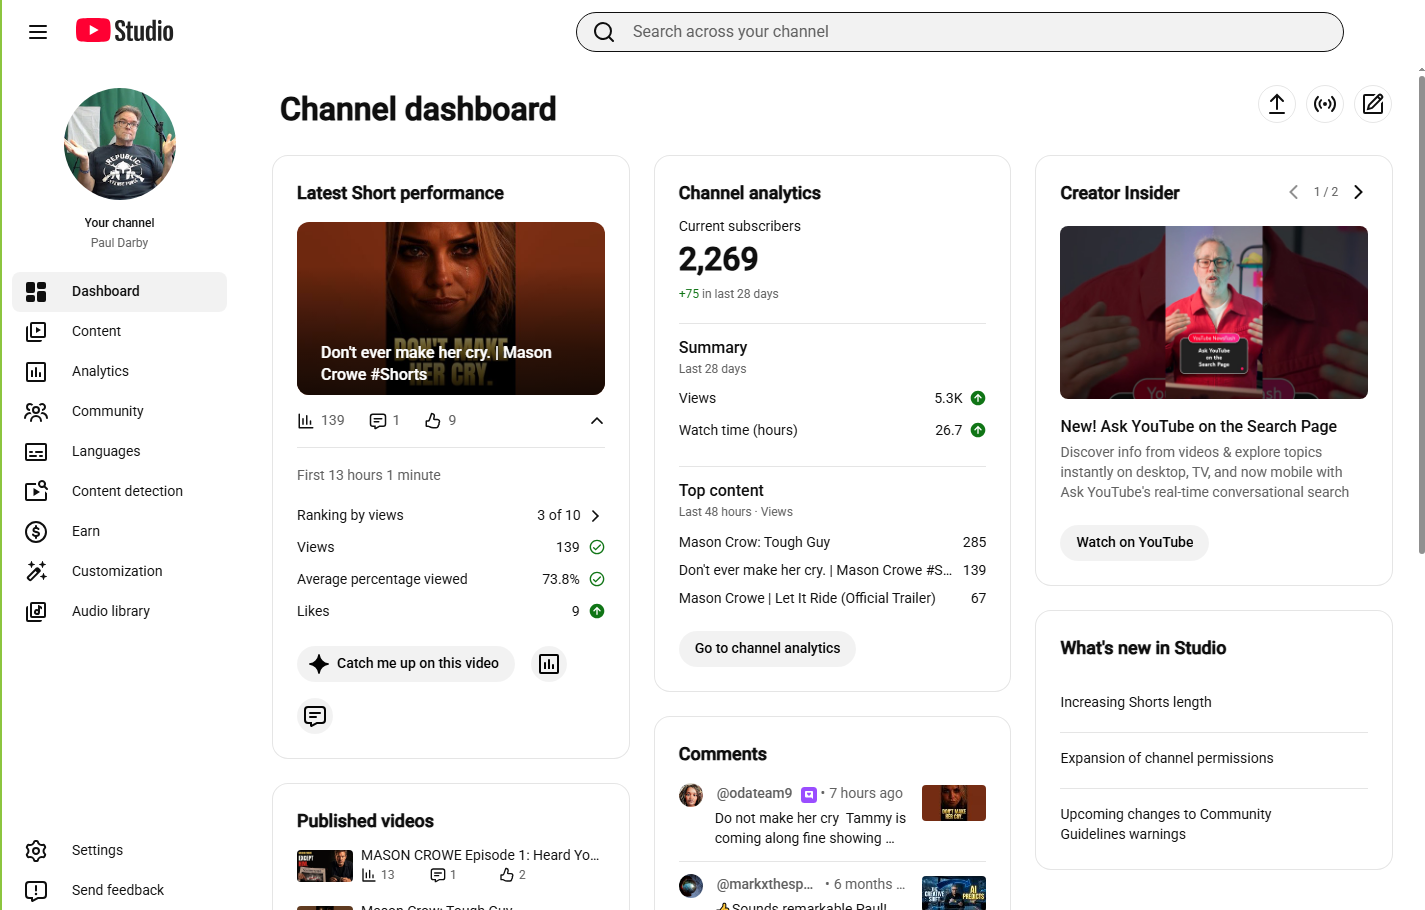The image size is (1425, 910).
Task: Click the create post pencil icon
Action: click(x=1373, y=104)
